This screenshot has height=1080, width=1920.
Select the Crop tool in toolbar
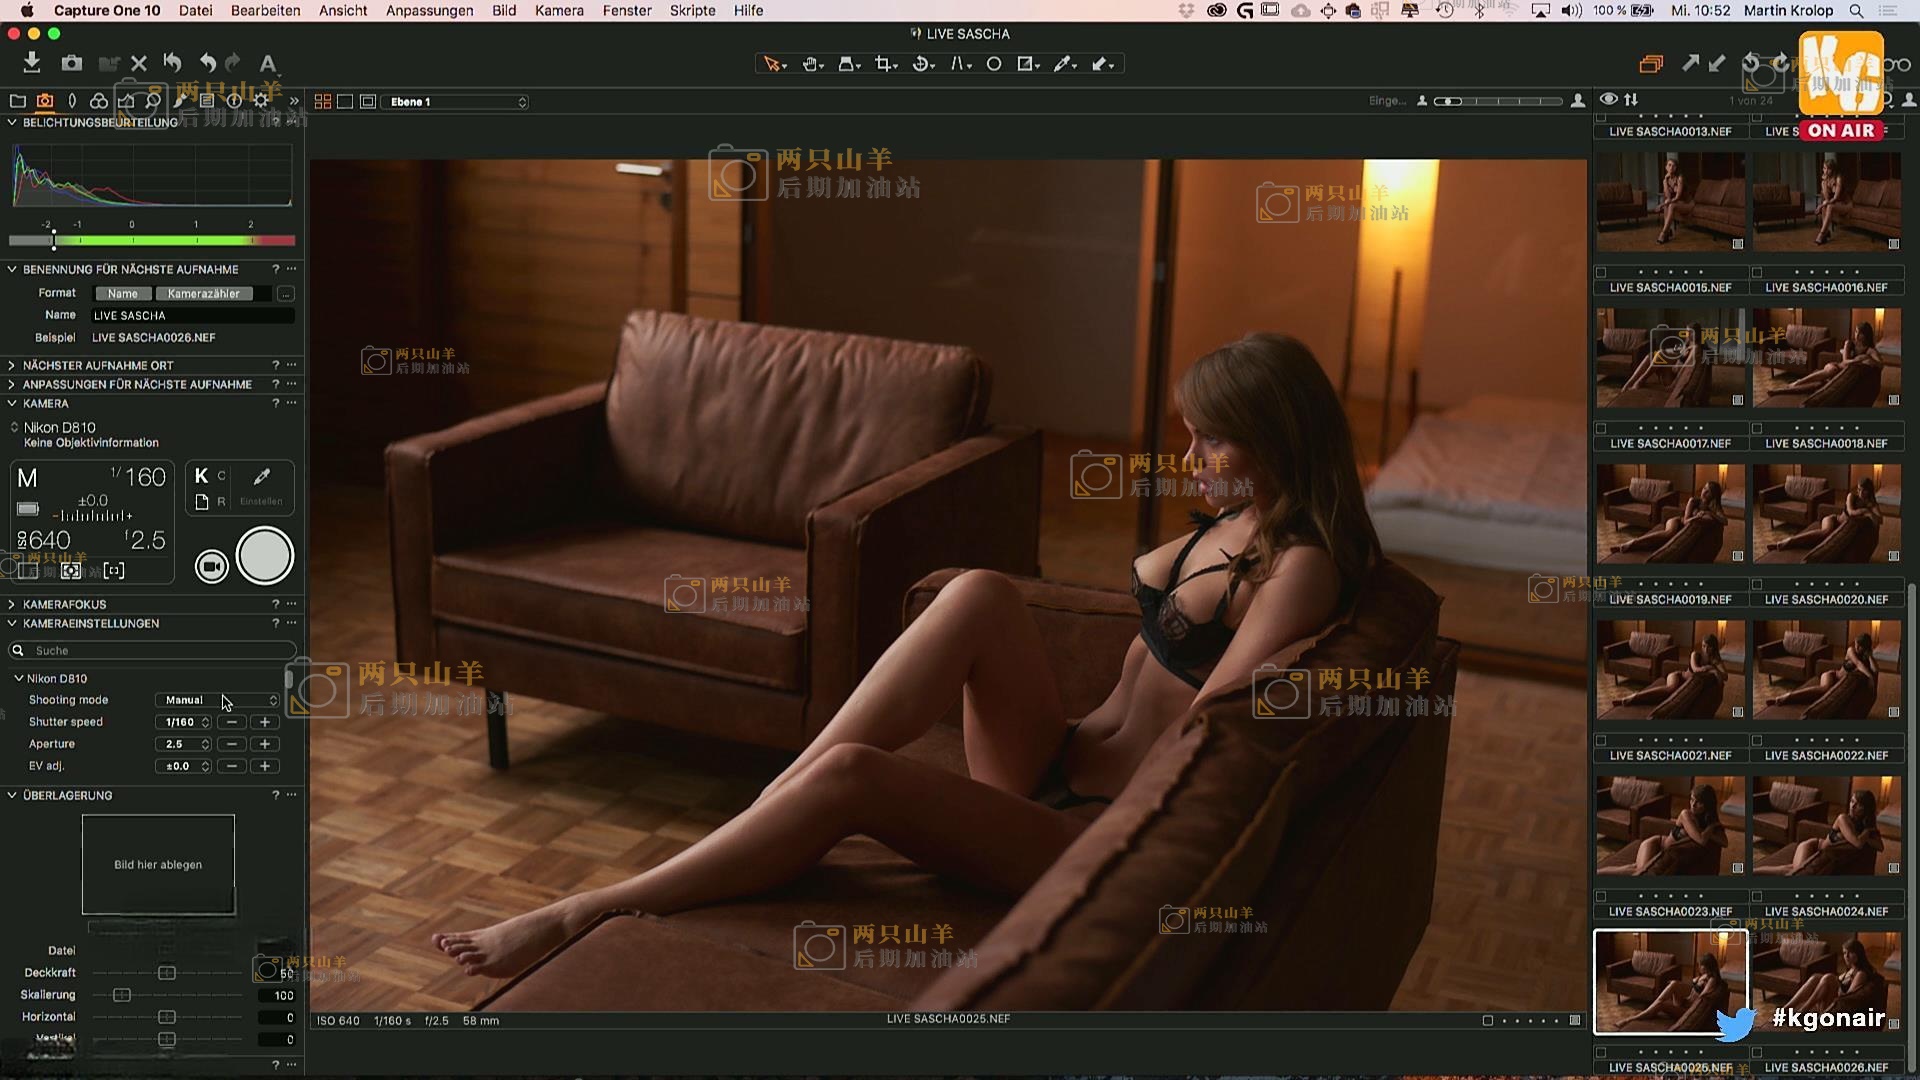[883, 64]
